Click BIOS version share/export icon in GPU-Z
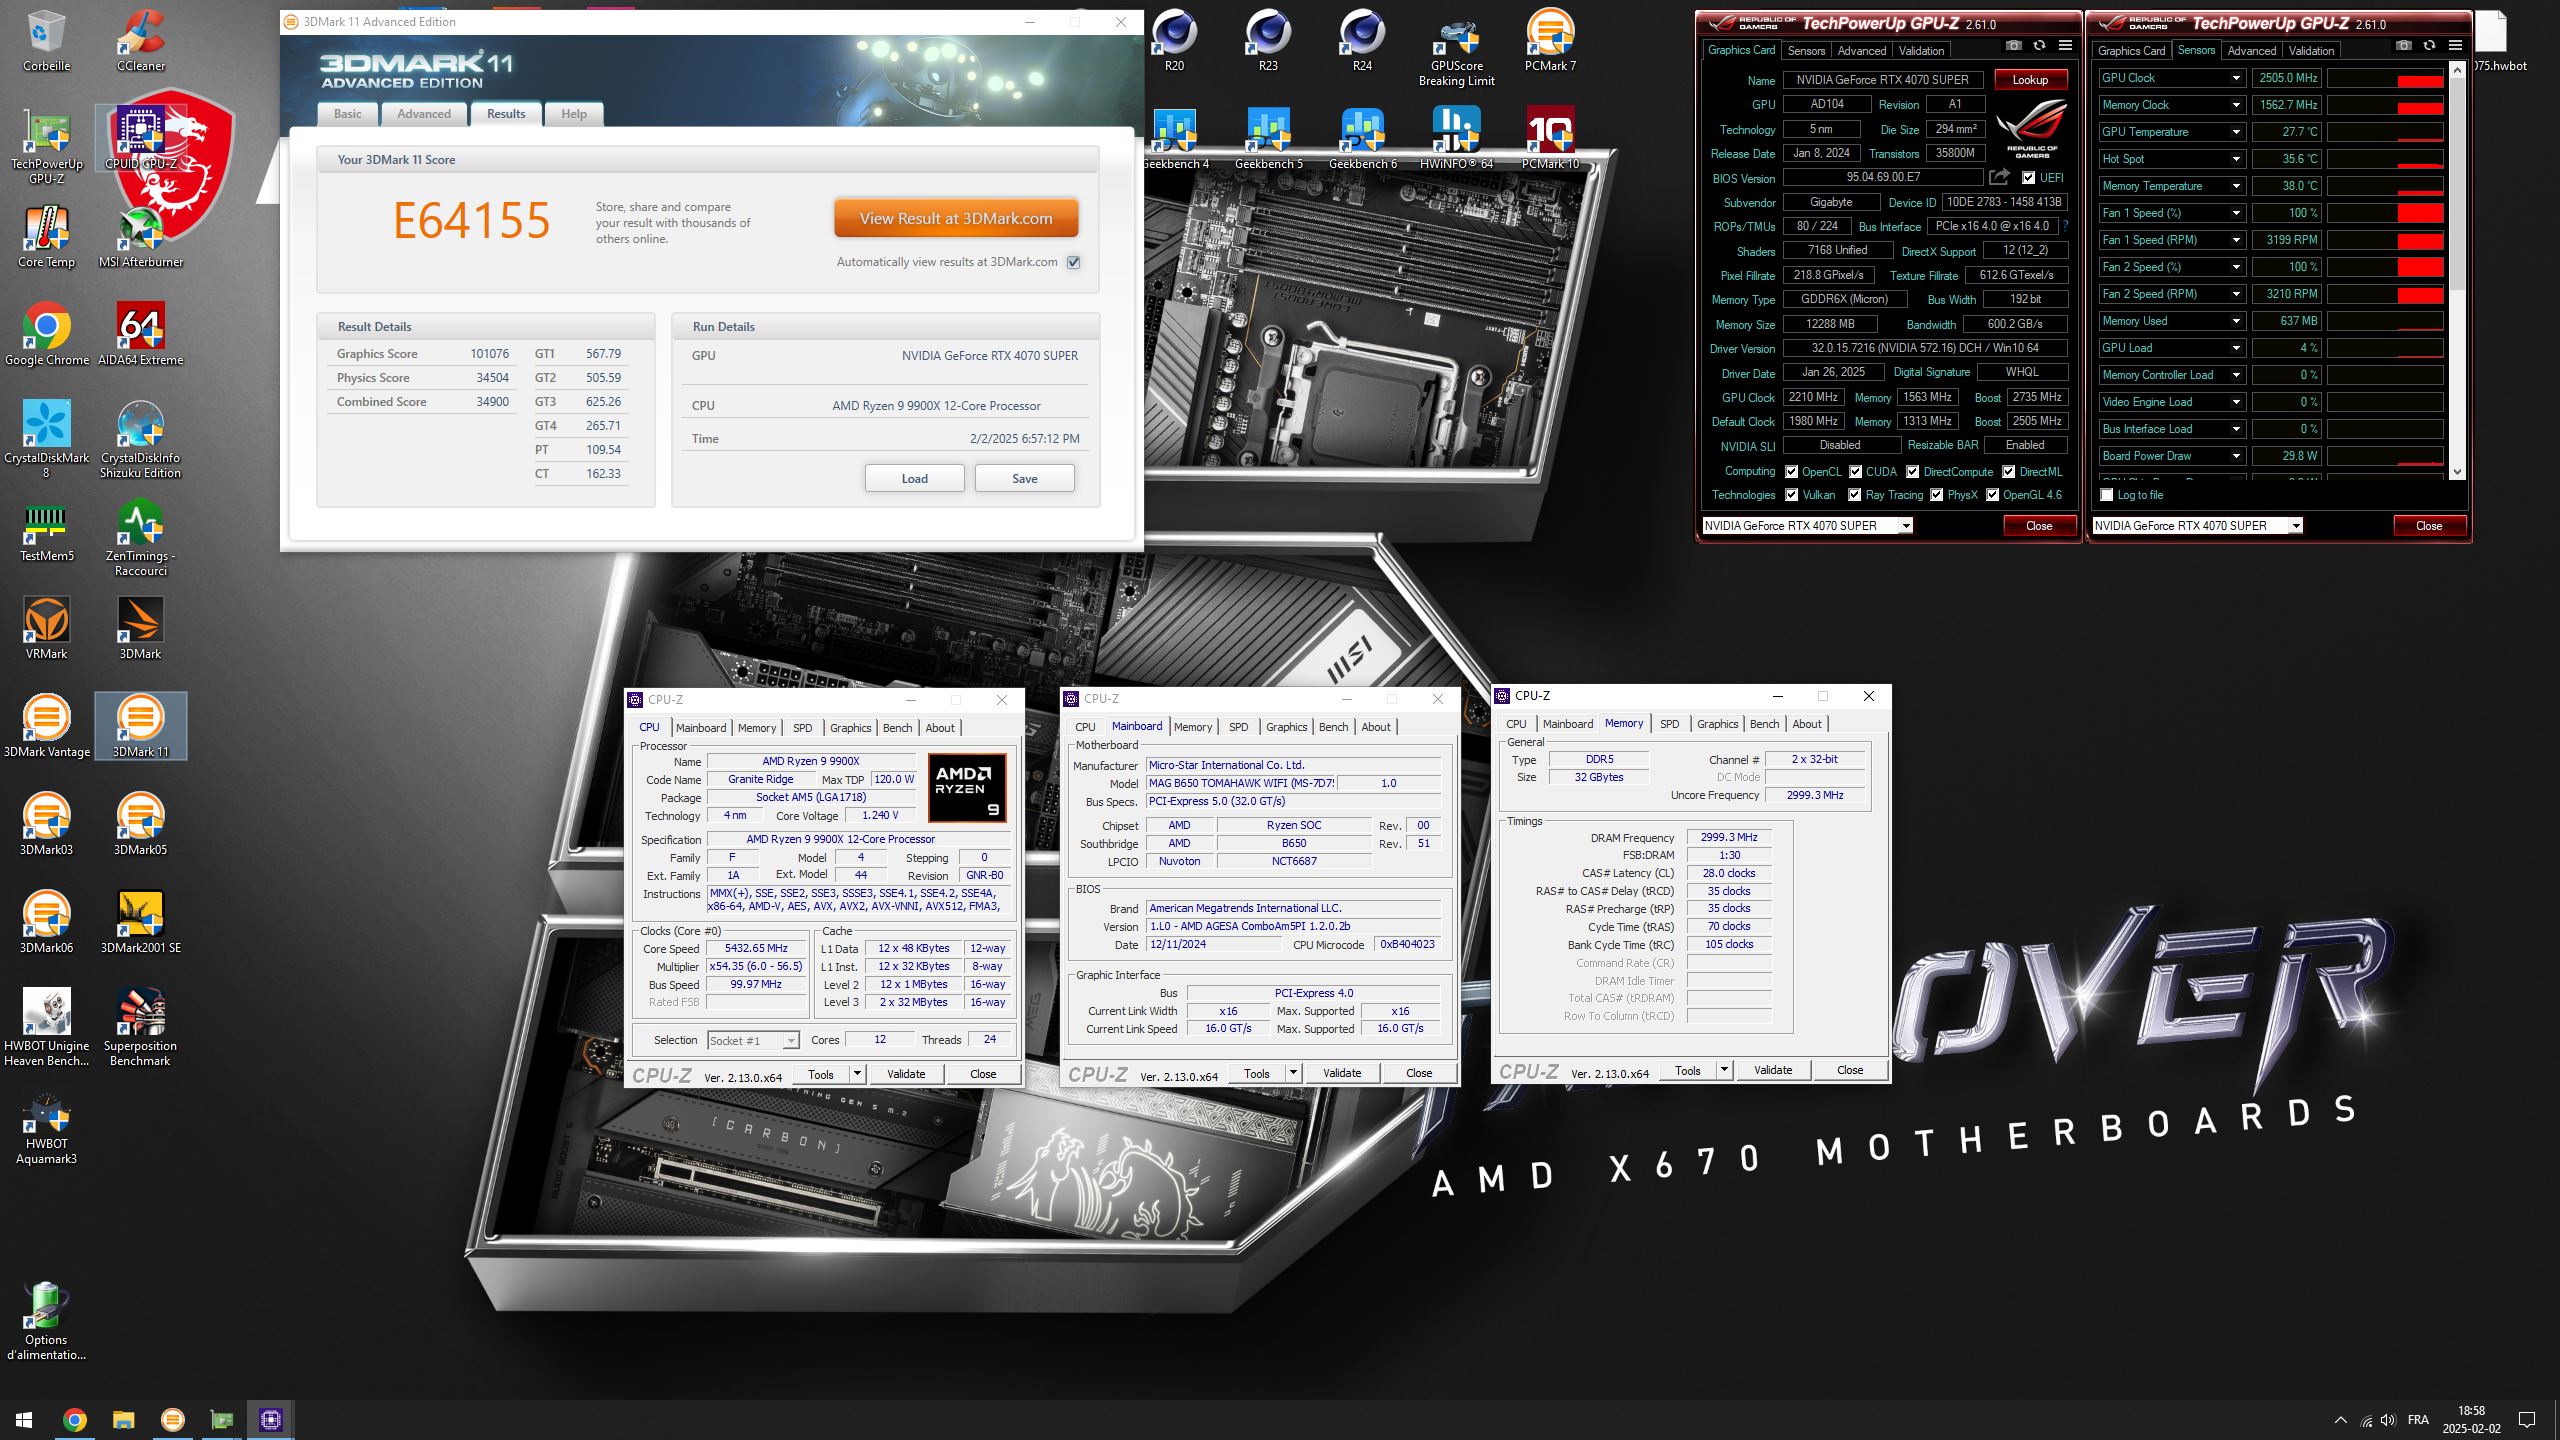Viewport: 2560px width, 1440px height. (x=1999, y=177)
